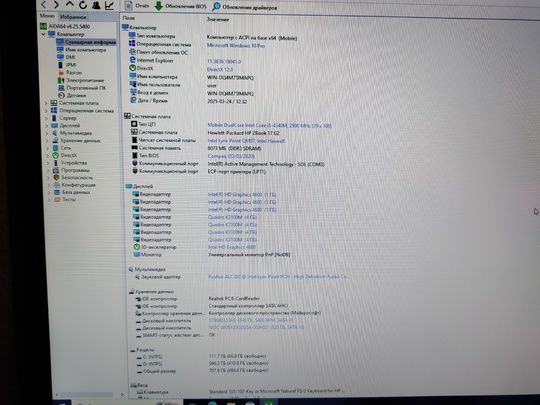
Task: Select Hewlett-Packard HP ZBook 17 G2 value
Action: [x=243, y=133]
